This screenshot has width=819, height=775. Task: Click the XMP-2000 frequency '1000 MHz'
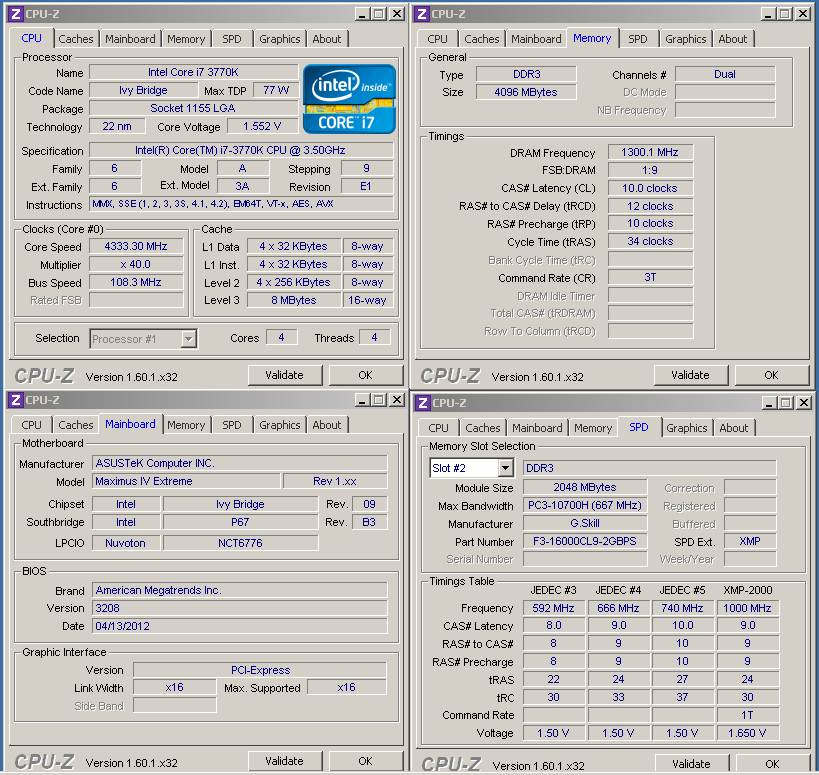pos(747,608)
